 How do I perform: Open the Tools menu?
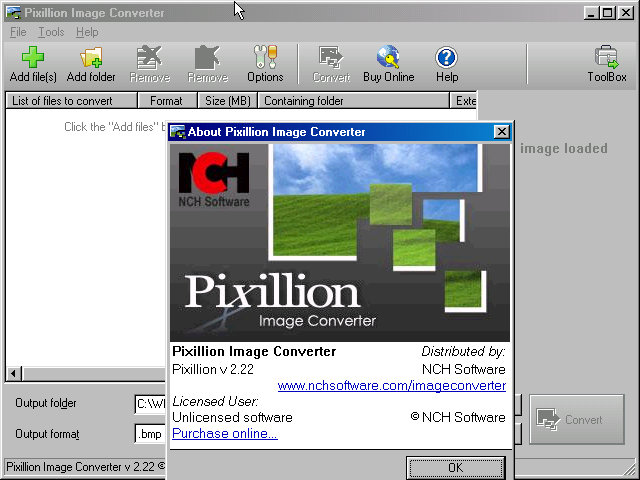(51, 32)
